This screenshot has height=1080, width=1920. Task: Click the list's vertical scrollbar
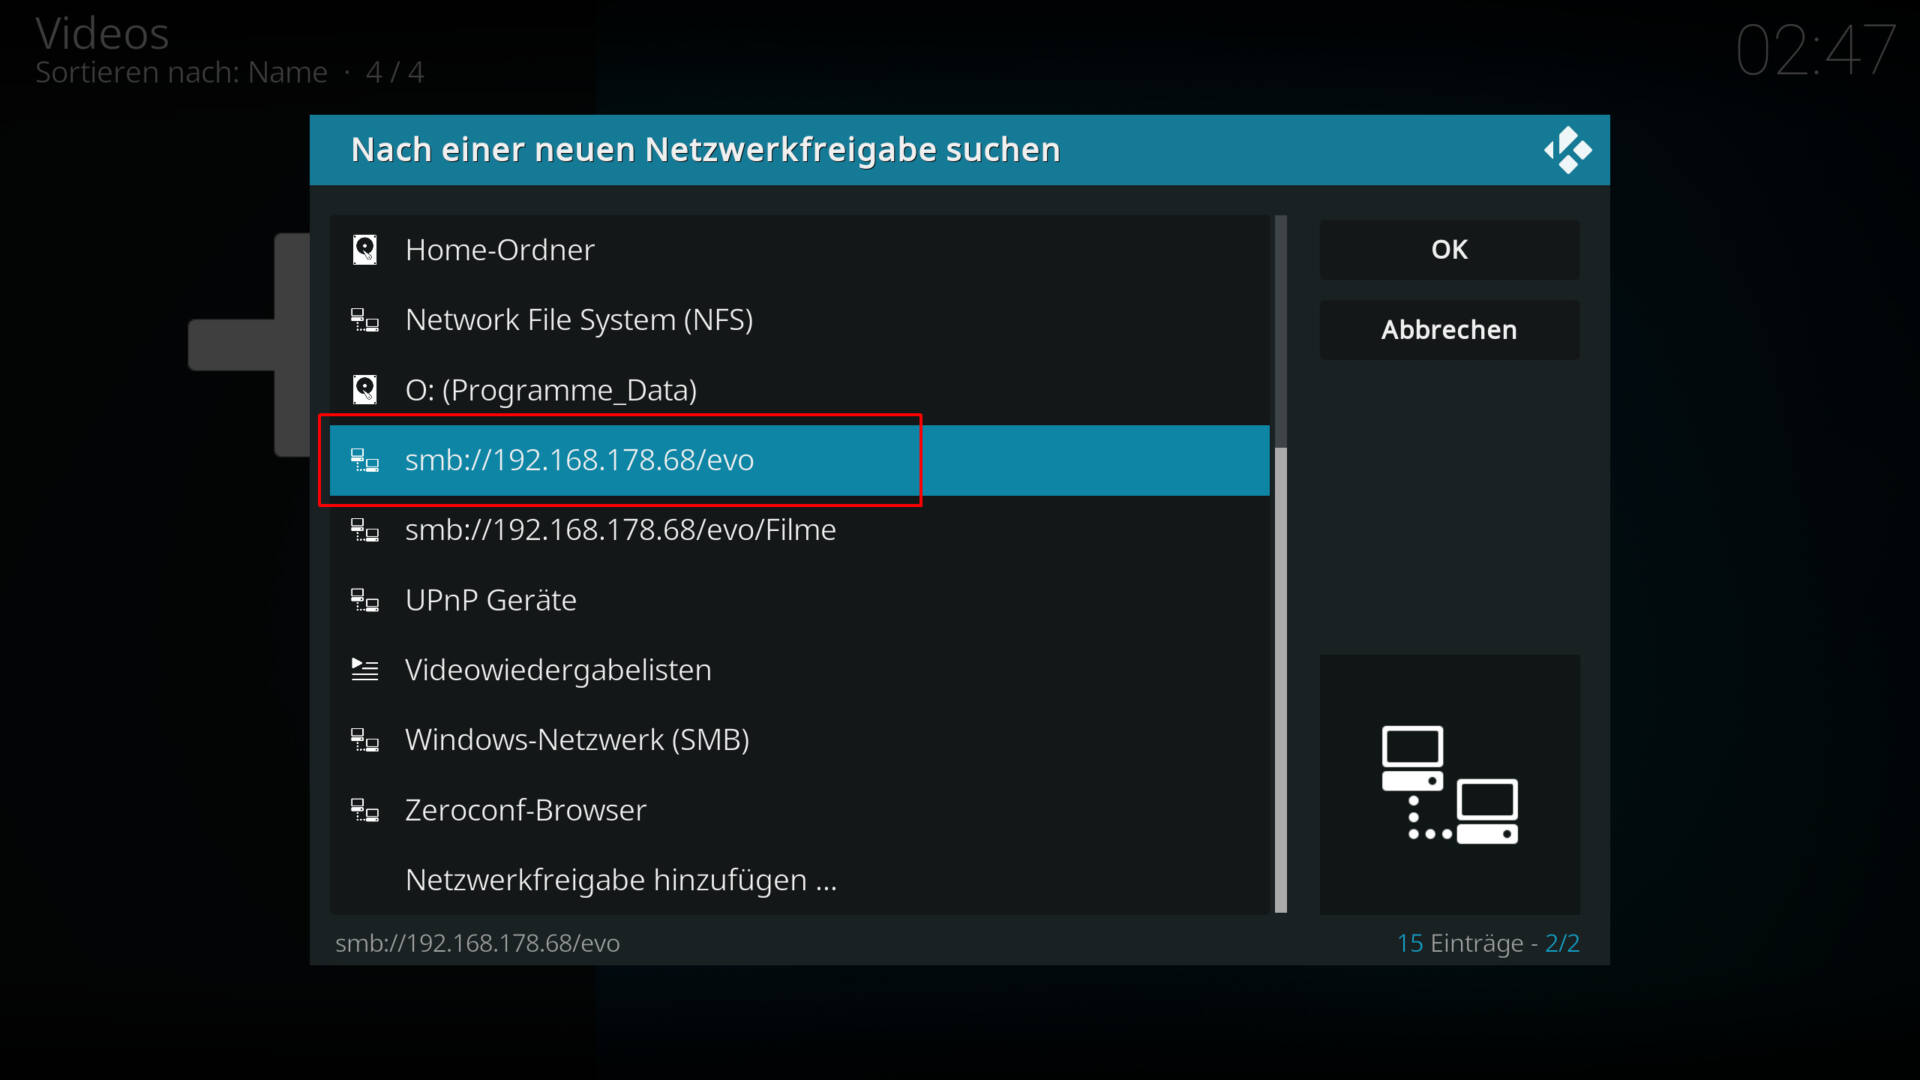(x=1281, y=680)
